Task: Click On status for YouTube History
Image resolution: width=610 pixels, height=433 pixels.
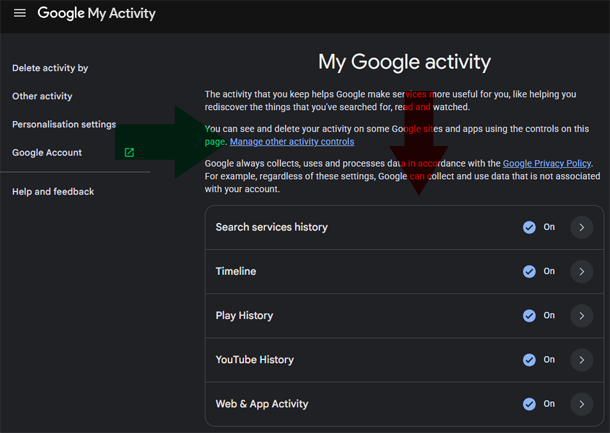Action: [549, 360]
